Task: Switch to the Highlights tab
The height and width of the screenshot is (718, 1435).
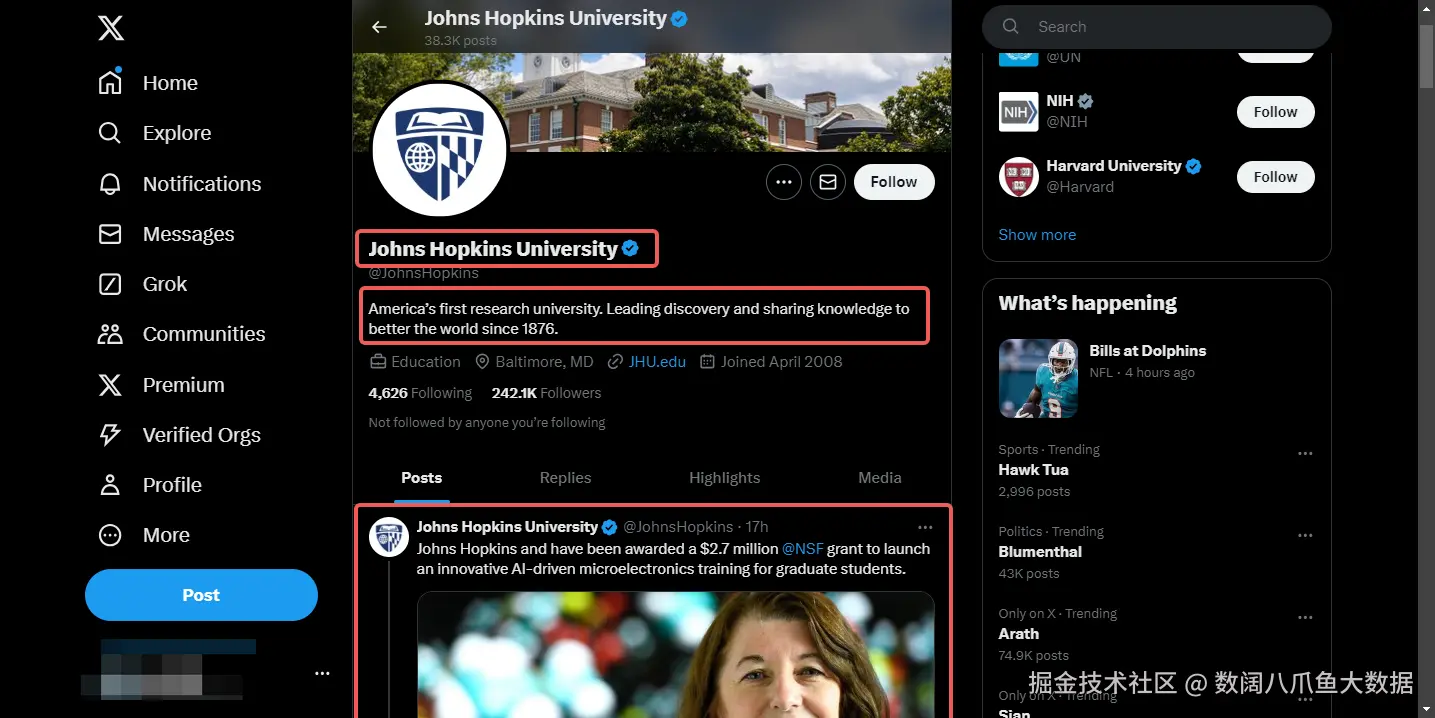Action: click(x=725, y=478)
